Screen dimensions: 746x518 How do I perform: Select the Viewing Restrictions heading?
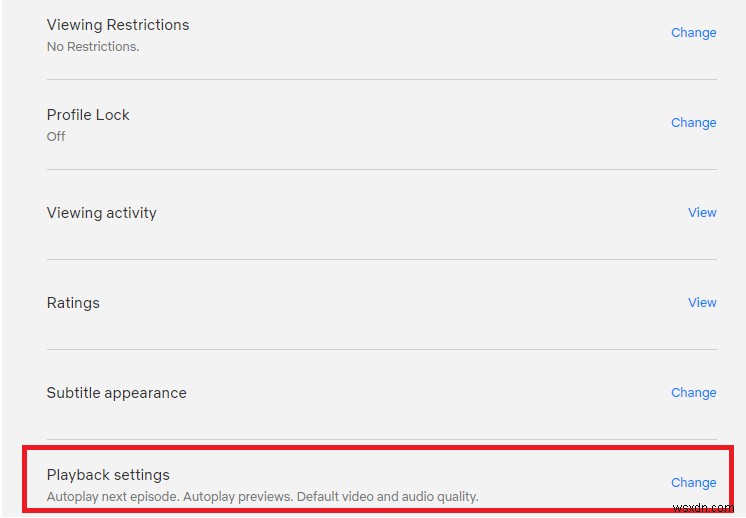tap(118, 24)
